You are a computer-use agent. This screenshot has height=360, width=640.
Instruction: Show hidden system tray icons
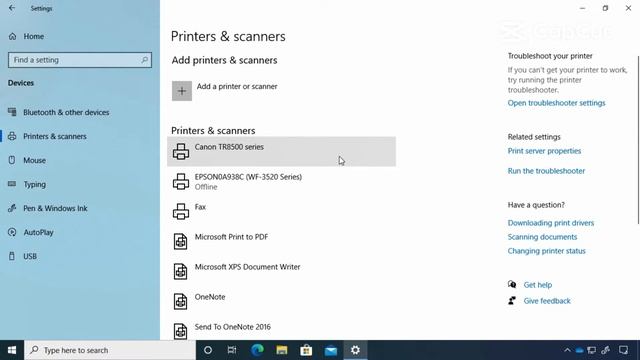(x=567, y=350)
